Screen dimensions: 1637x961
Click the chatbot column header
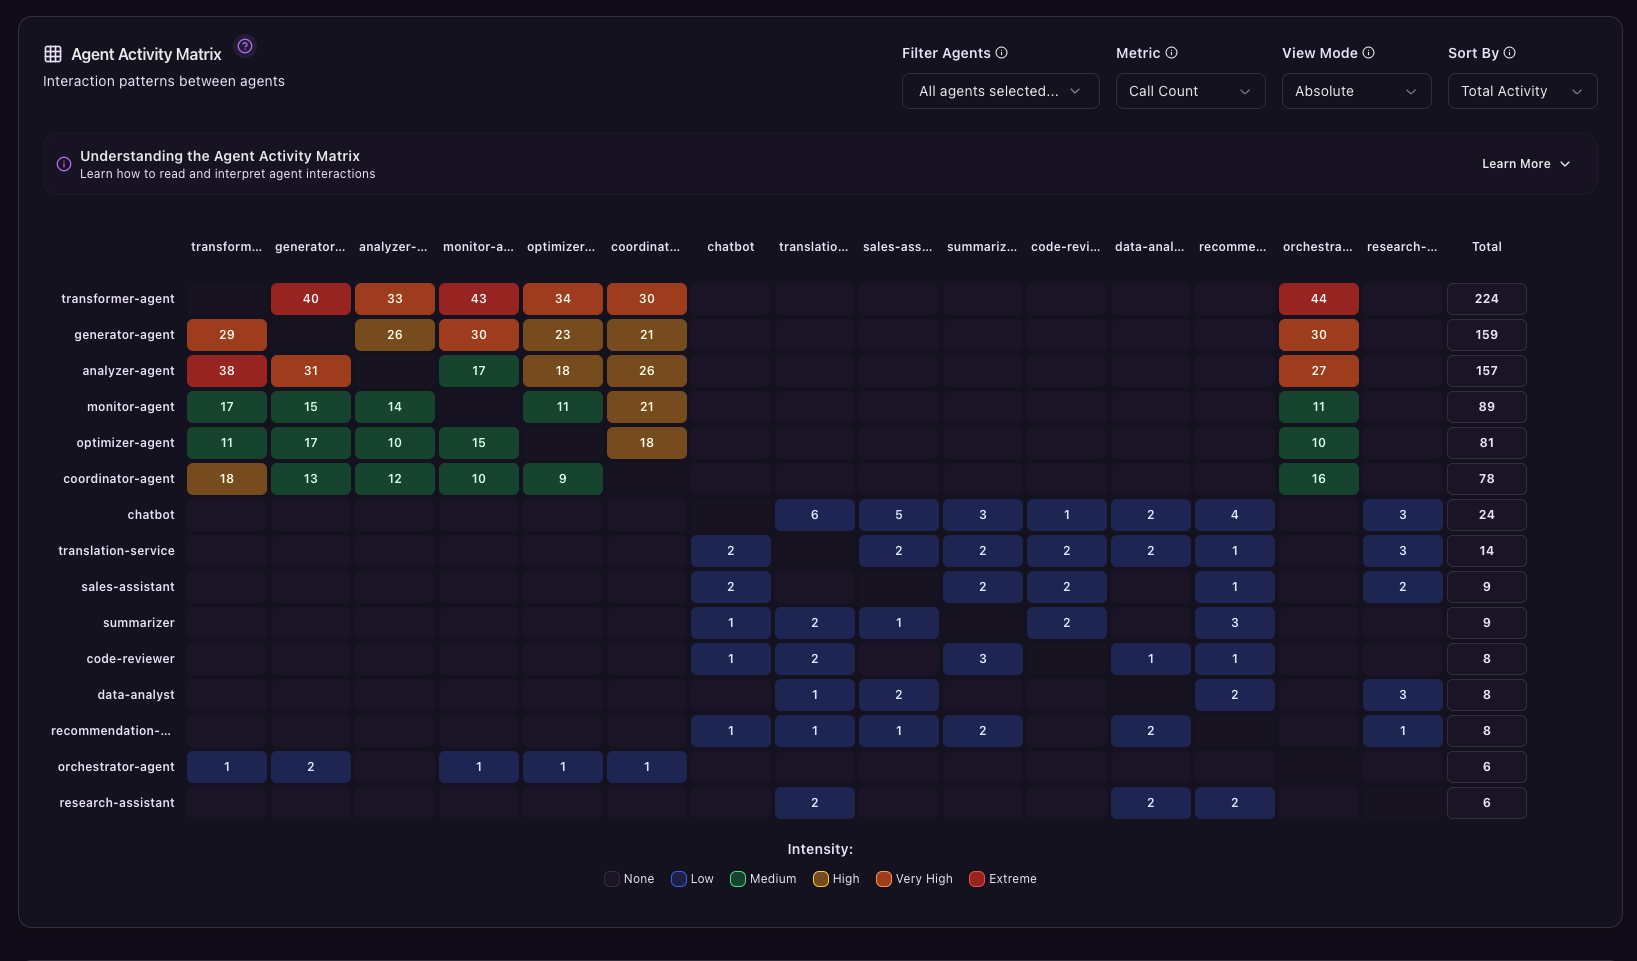tap(730, 247)
